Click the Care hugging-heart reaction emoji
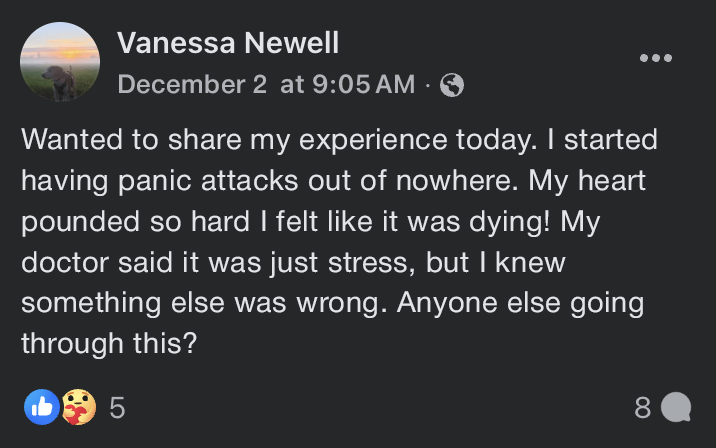Viewport: 716px width, 448px height. [75, 407]
